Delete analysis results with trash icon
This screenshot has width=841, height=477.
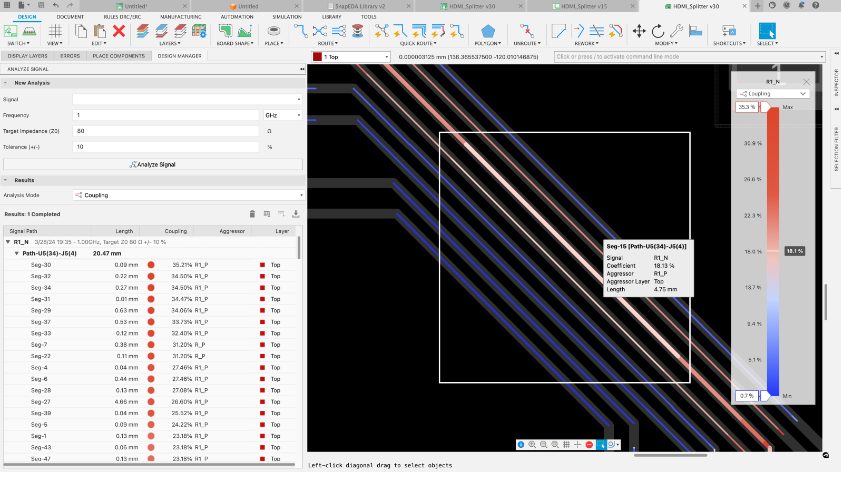252,214
